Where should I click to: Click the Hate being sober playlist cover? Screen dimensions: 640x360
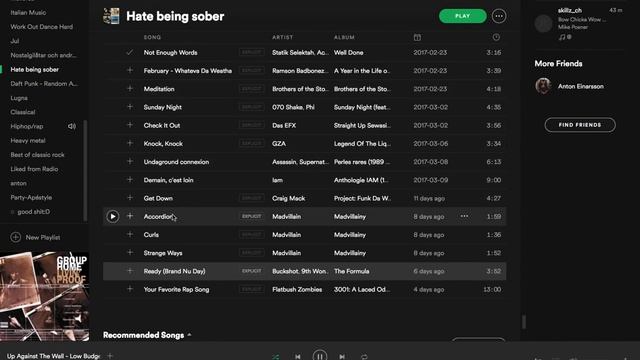[x=111, y=16]
